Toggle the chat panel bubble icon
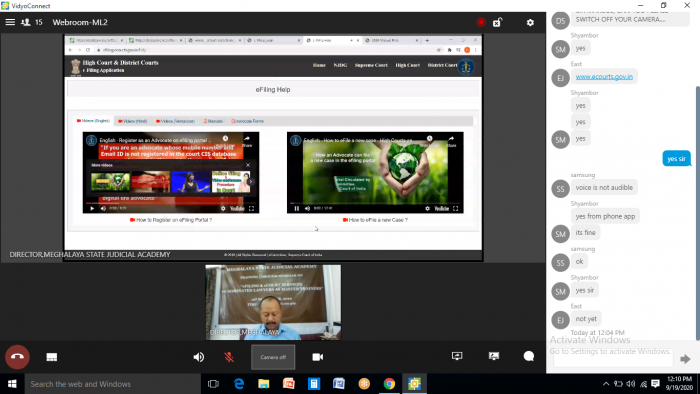This screenshot has width=700, height=394. pos(529,356)
